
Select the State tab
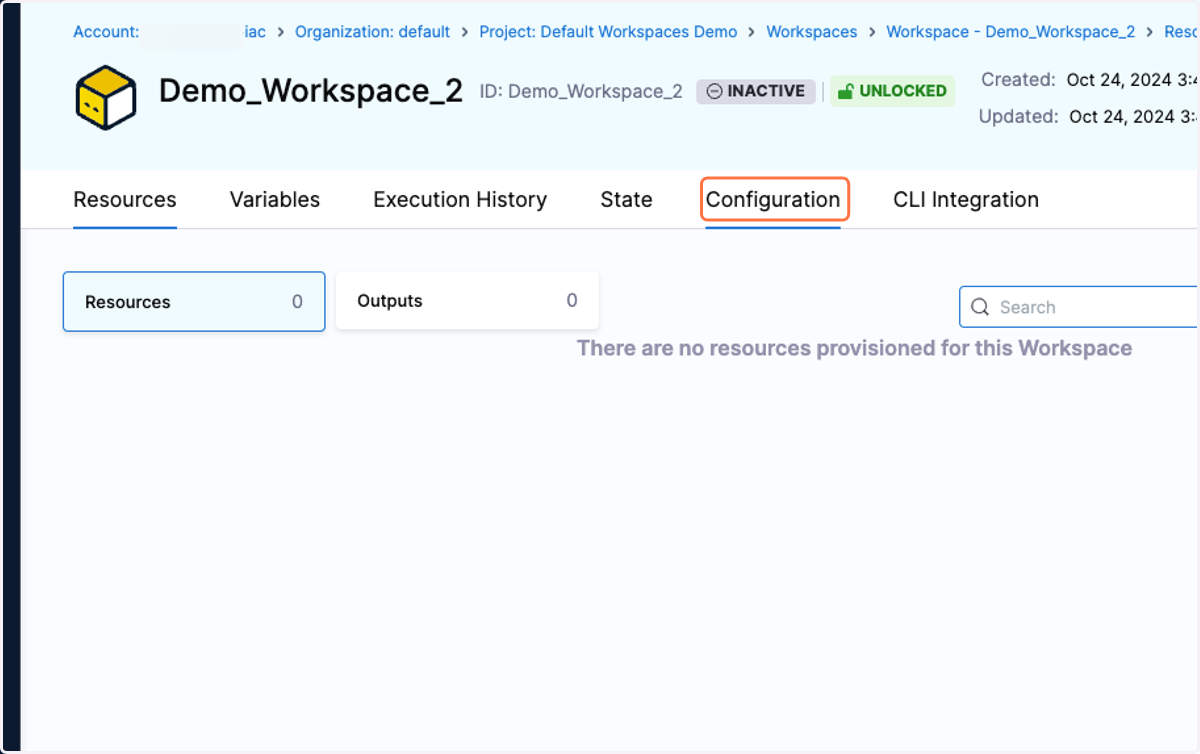point(626,199)
